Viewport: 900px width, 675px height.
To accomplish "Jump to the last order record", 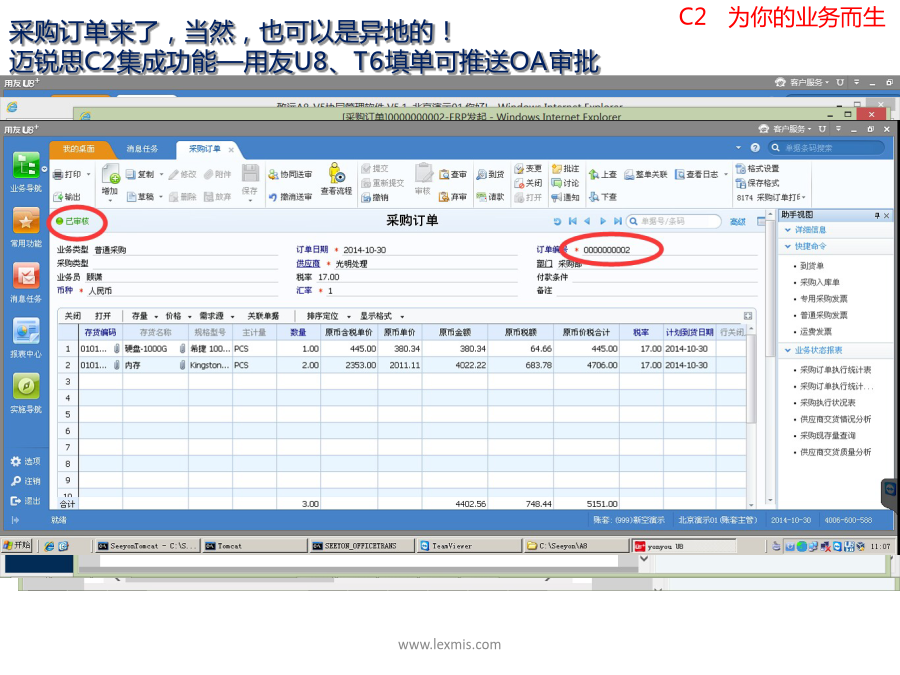I will pos(618,221).
